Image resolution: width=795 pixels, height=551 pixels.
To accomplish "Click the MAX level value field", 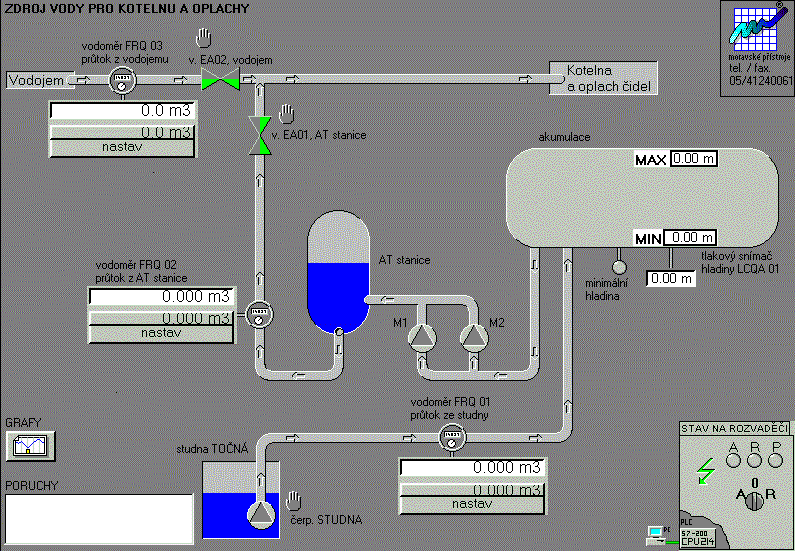I will click(x=693, y=159).
